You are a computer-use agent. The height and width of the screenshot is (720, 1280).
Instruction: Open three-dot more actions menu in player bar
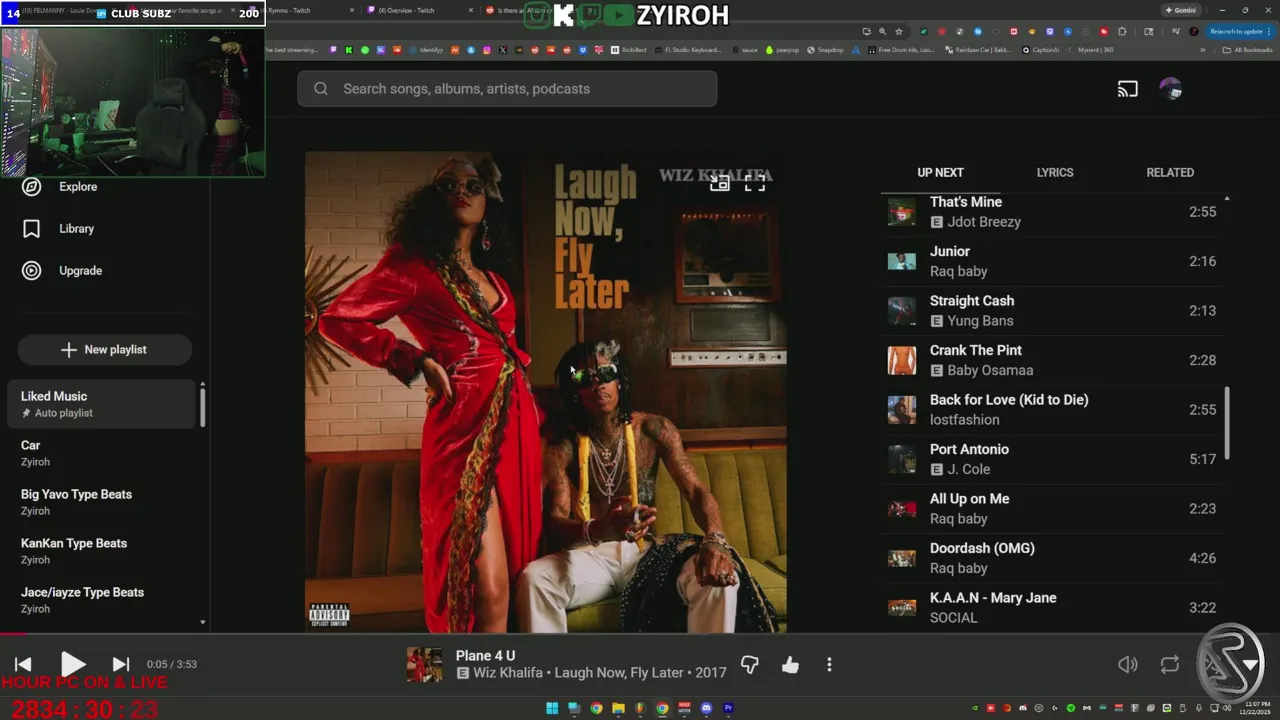tap(829, 665)
